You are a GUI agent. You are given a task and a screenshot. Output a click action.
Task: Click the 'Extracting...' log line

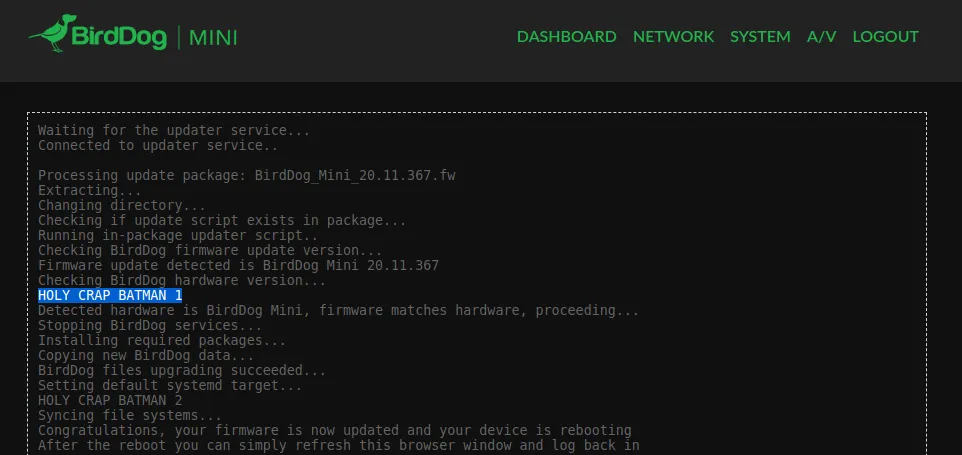click(x=90, y=191)
